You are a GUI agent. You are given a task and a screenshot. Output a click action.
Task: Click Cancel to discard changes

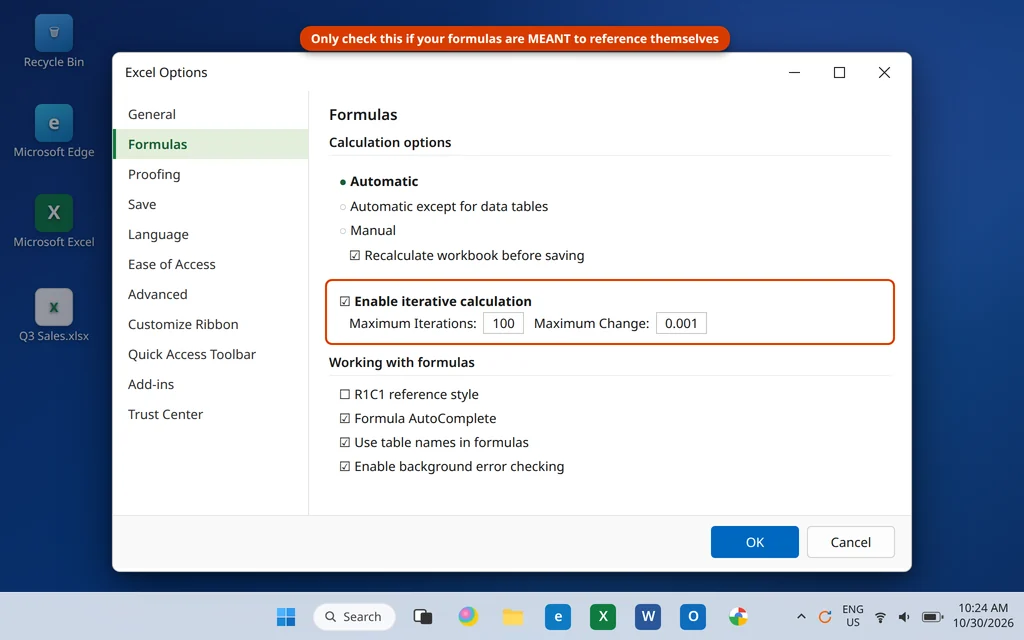pos(850,542)
